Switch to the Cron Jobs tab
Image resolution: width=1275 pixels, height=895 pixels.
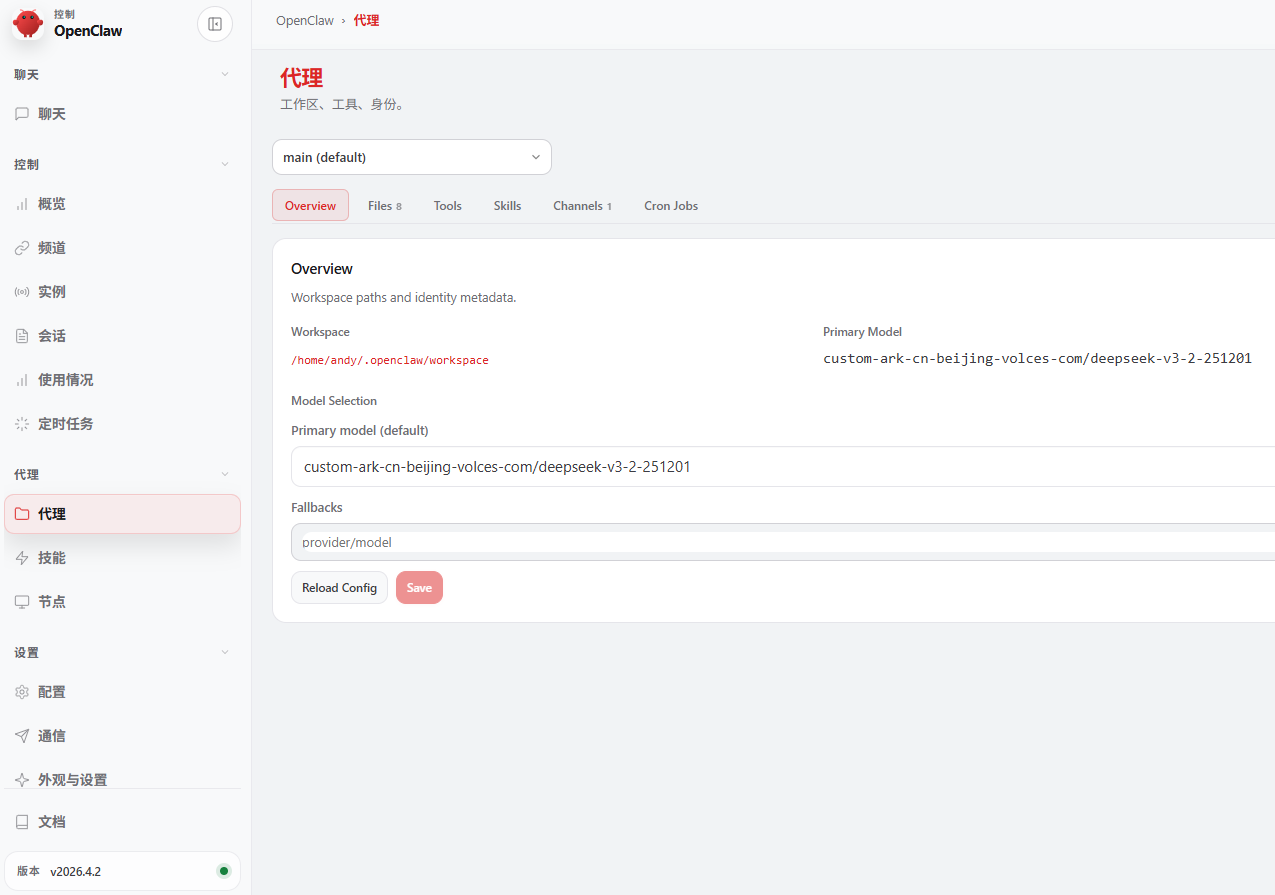click(x=671, y=206)
